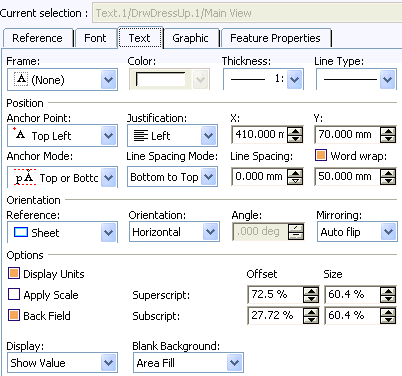Screen dimensions: 402x376
Task: Increase the X position value
Action: coord(295,131)
